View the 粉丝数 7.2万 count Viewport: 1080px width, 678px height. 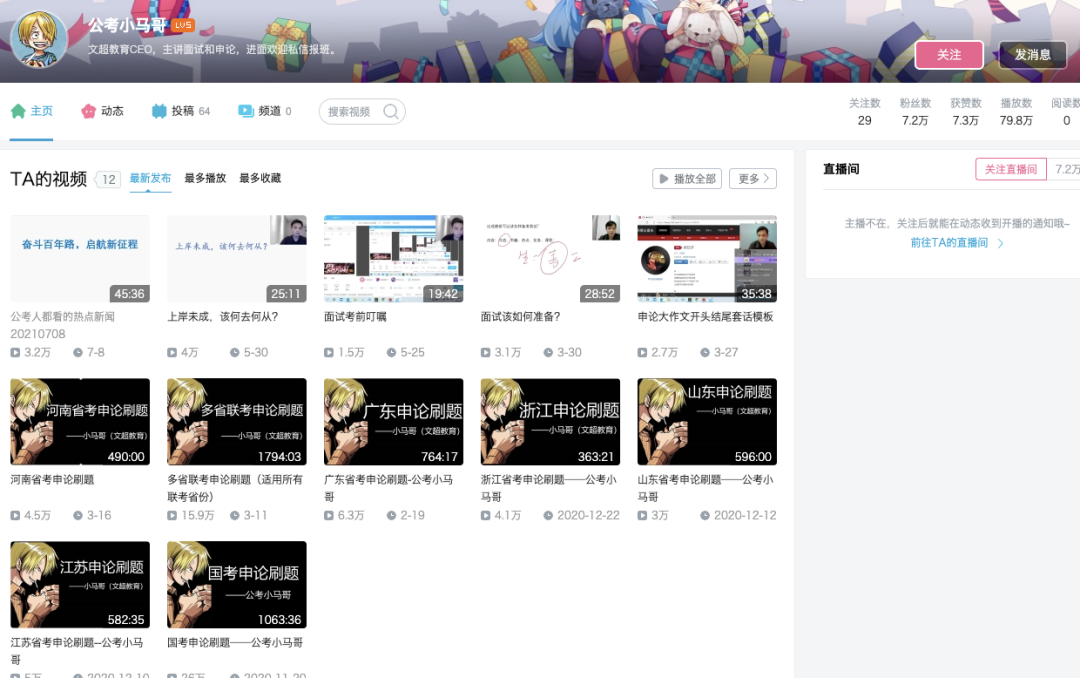tap(915, 112)
